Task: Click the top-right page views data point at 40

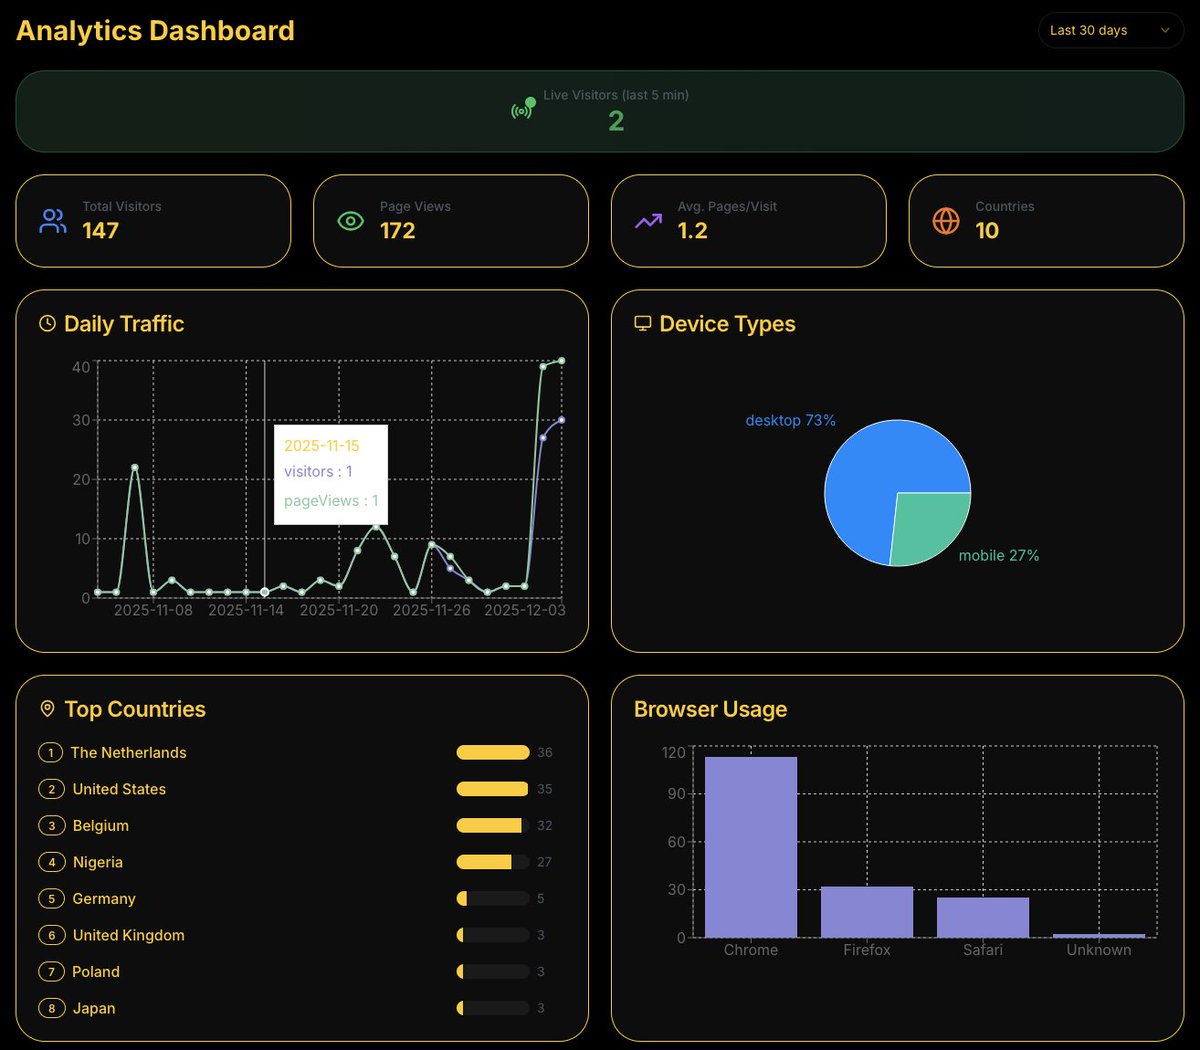Action: [x=561, y=361]
